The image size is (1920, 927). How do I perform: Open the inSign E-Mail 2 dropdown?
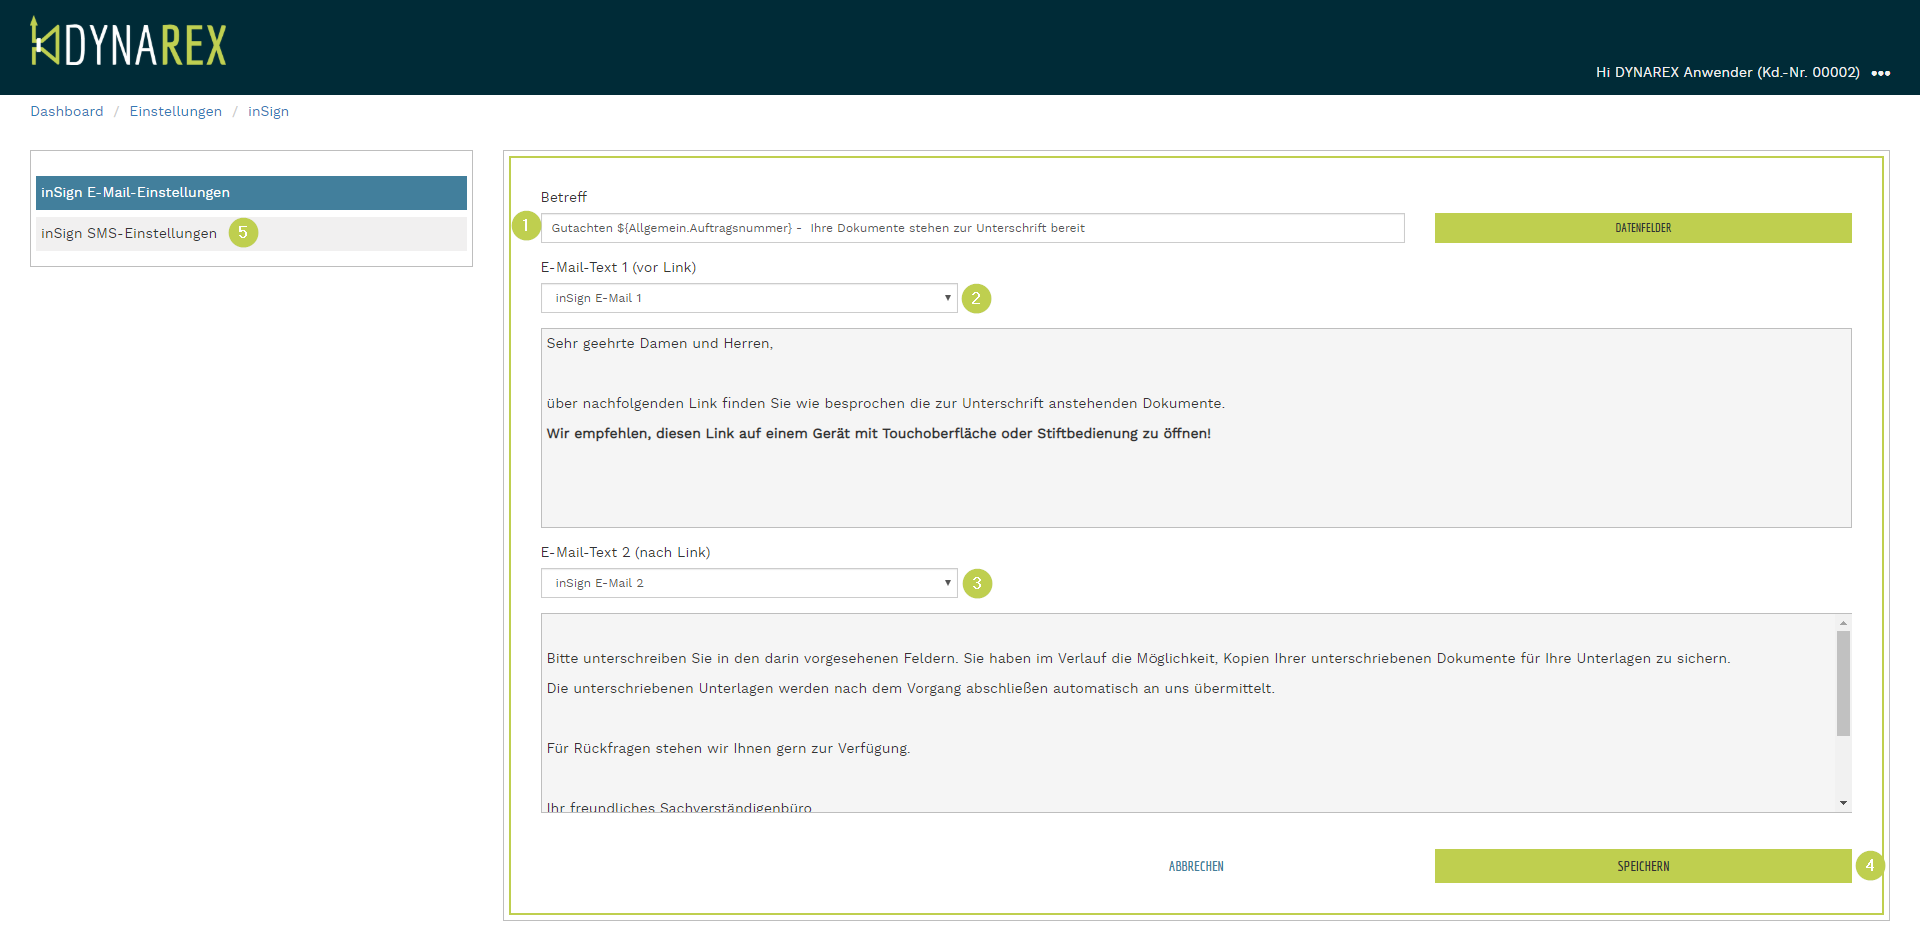(748, 583)
